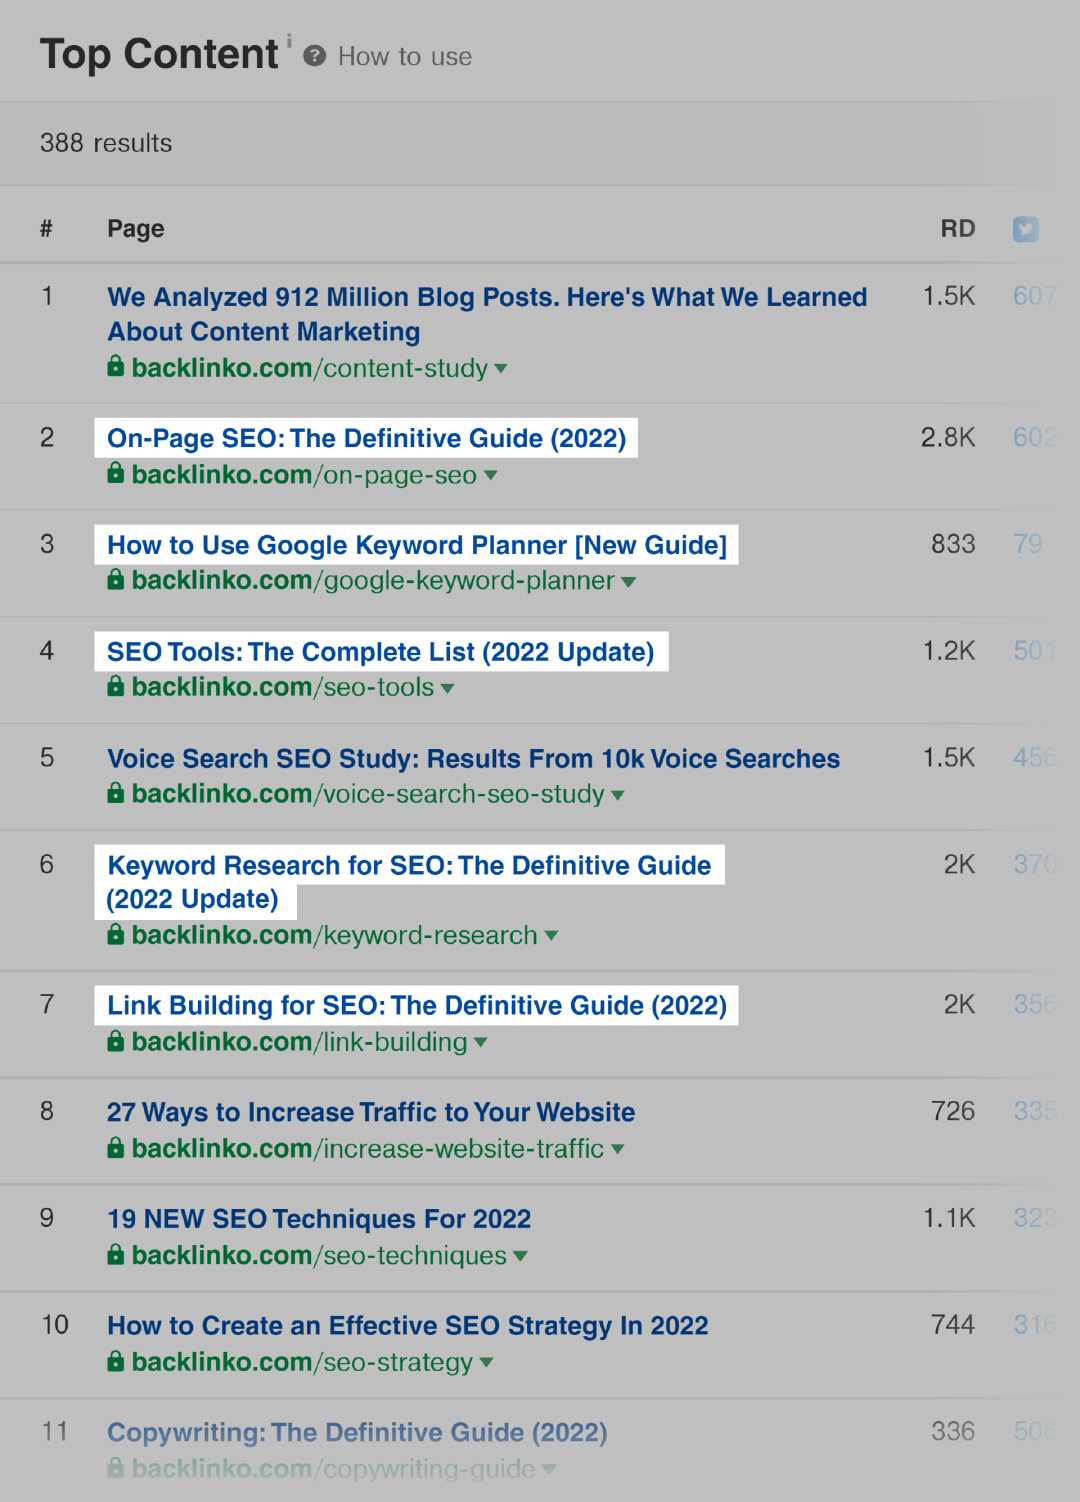Open the dropdown caret after backlinko.com/google-keyword-planner
The width and height of the screenshot is (1080, 1502).
point(628,582)
